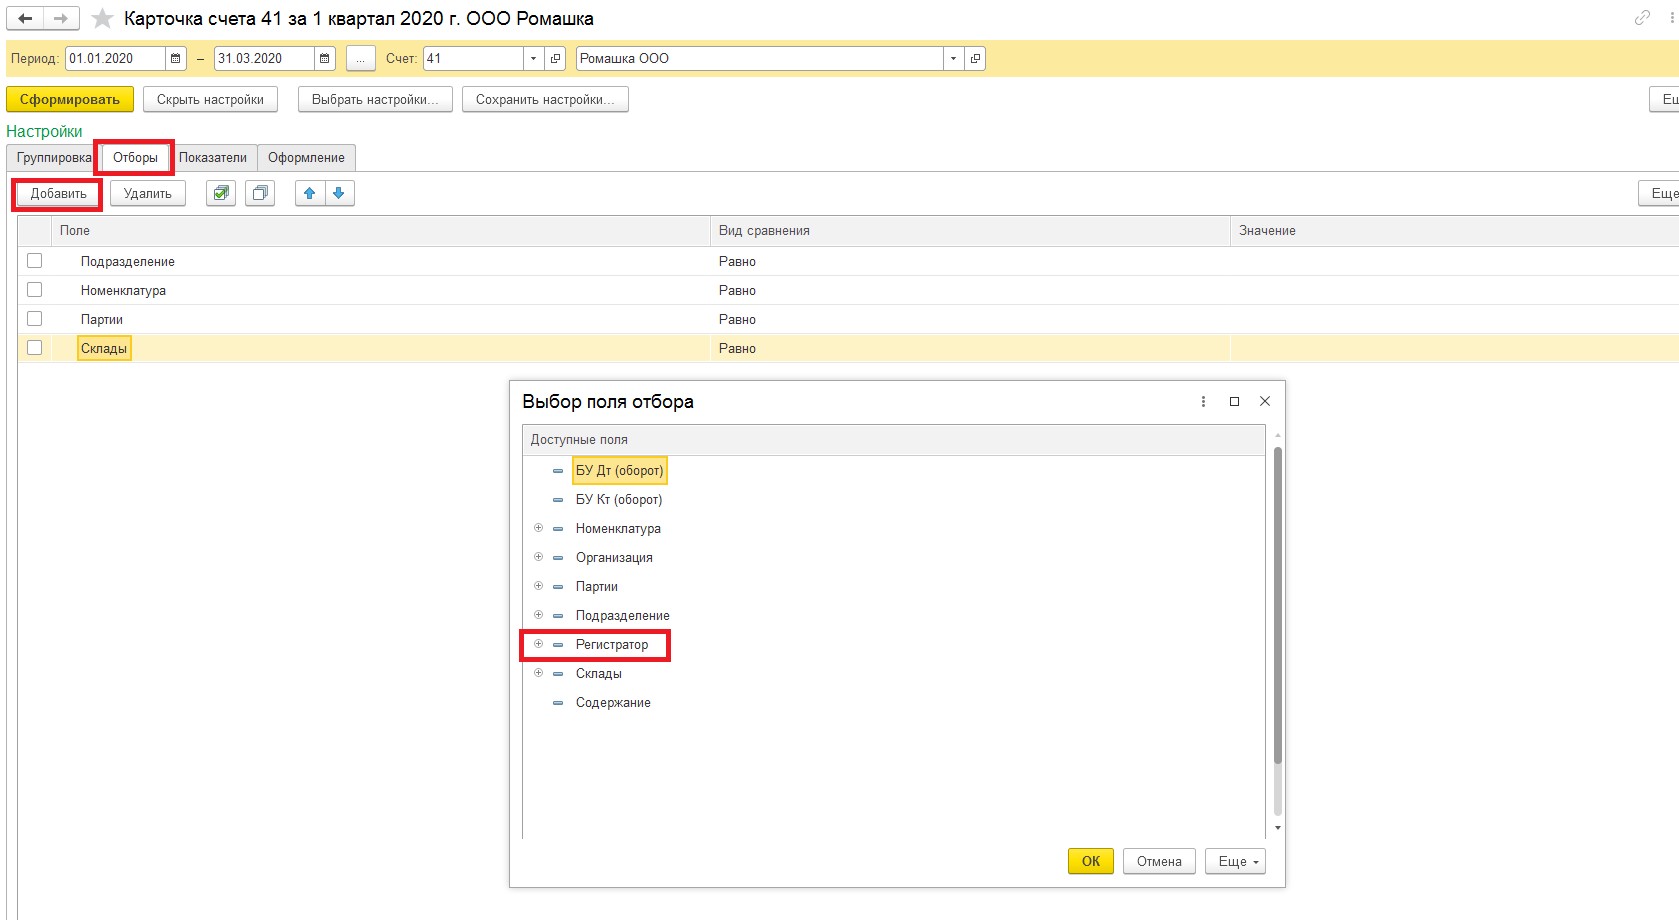Enable the Номенклатура filter checkbox
Screen dimensions: 1679x920
coord(35,290)
